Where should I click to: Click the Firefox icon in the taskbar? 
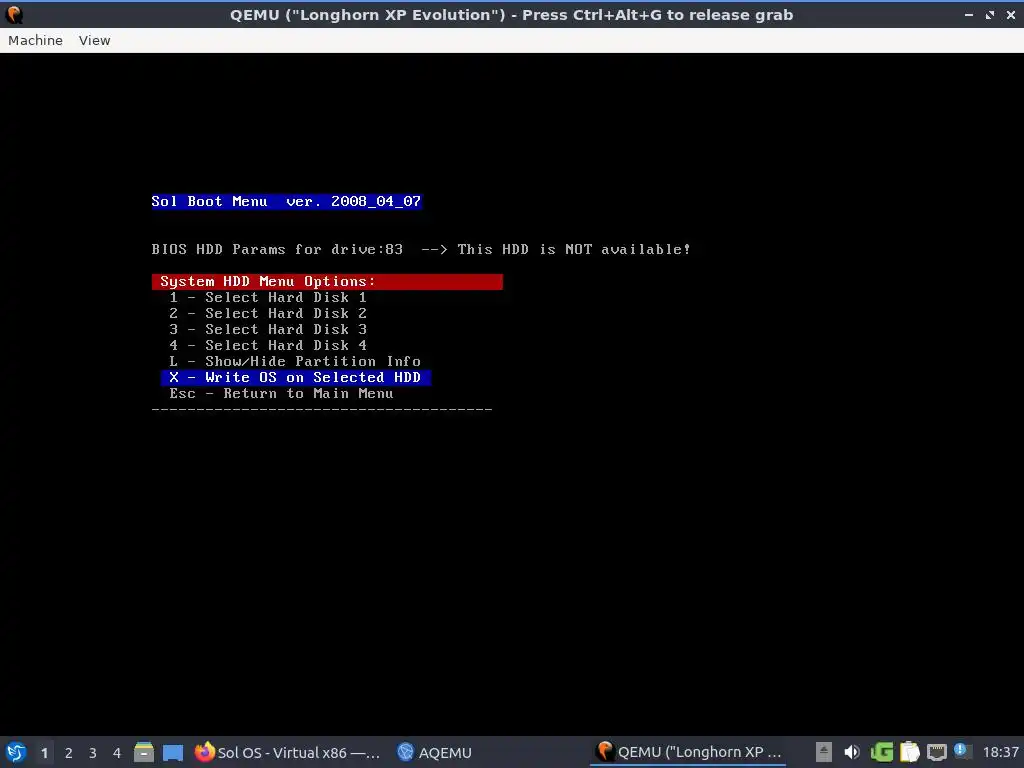[204, 752]
